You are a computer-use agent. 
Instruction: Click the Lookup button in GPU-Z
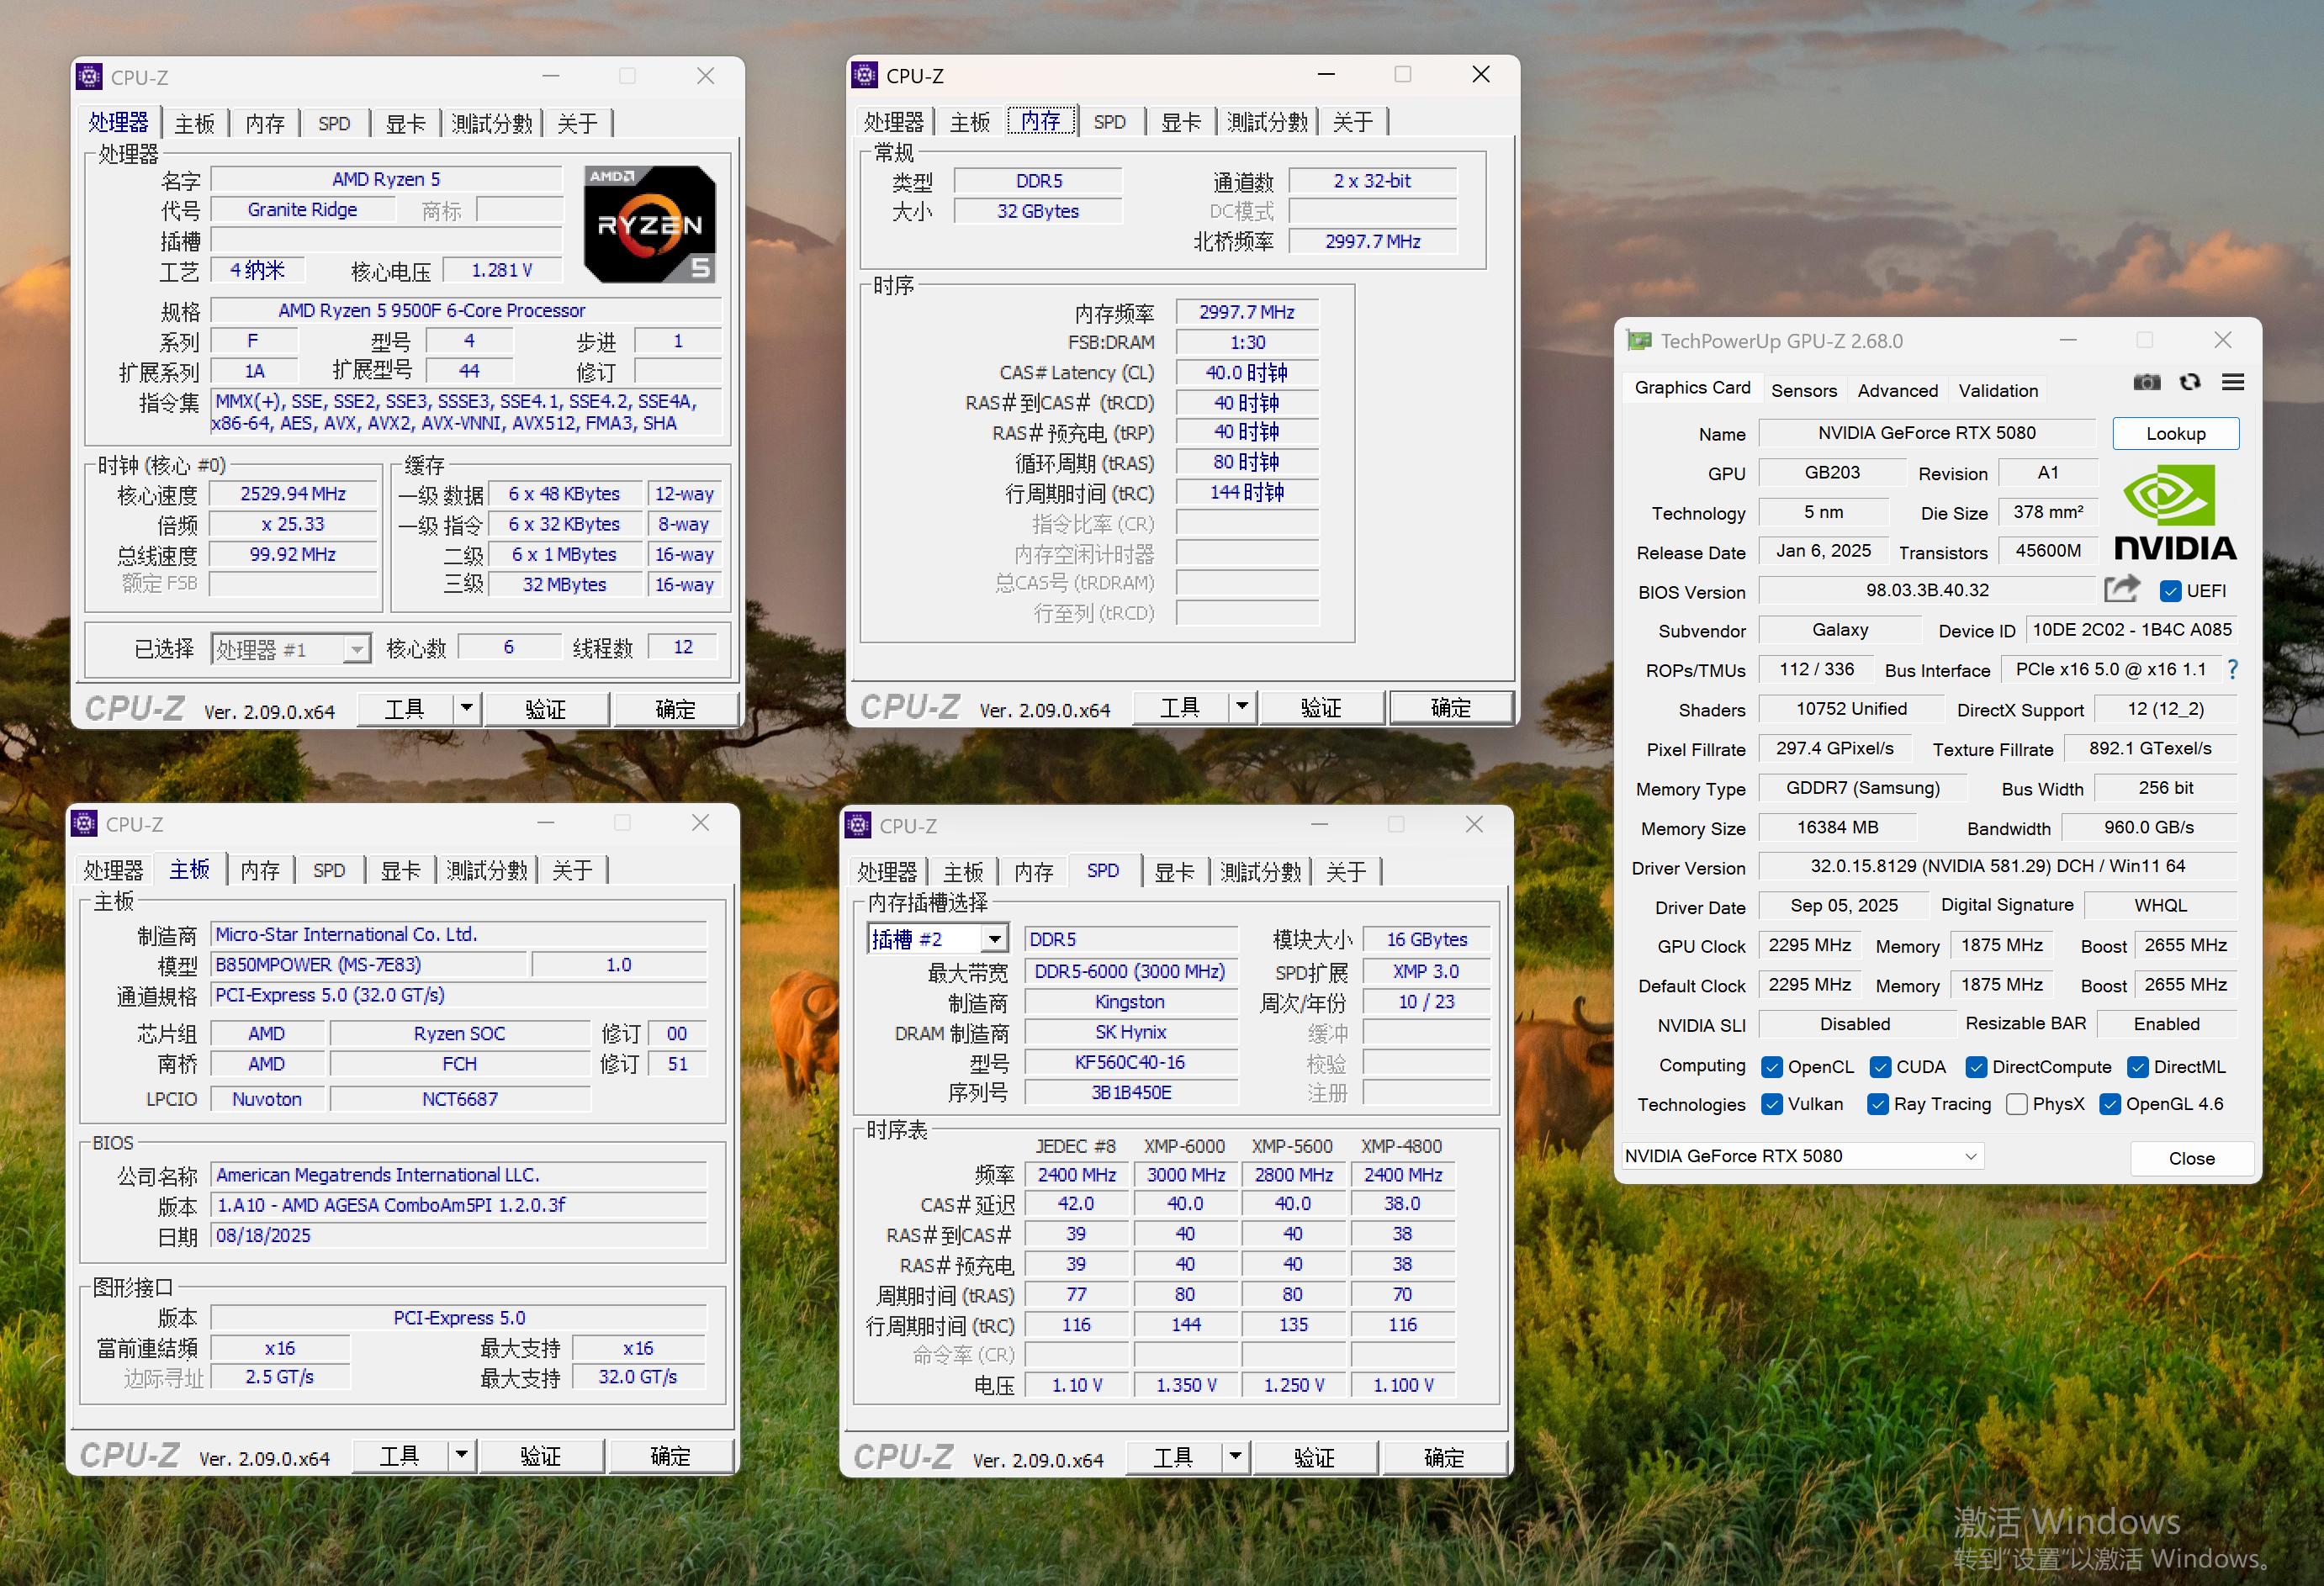2175,433
